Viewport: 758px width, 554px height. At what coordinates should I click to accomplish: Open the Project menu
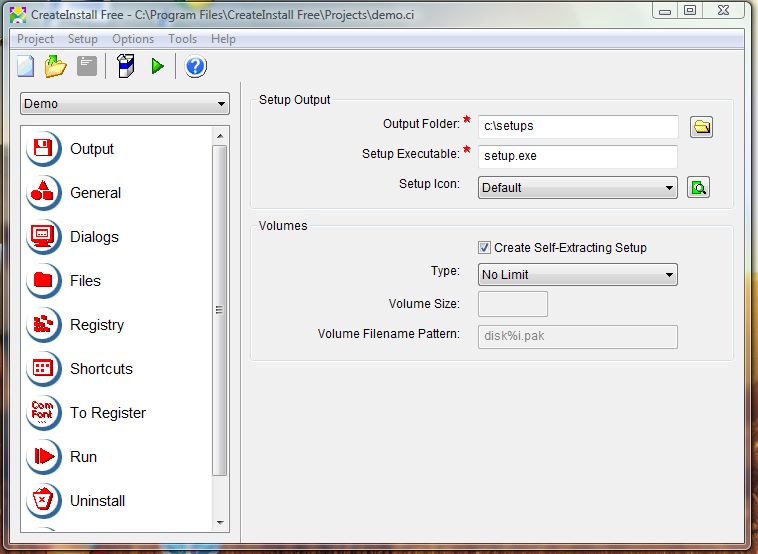click(x=35, y=39)
